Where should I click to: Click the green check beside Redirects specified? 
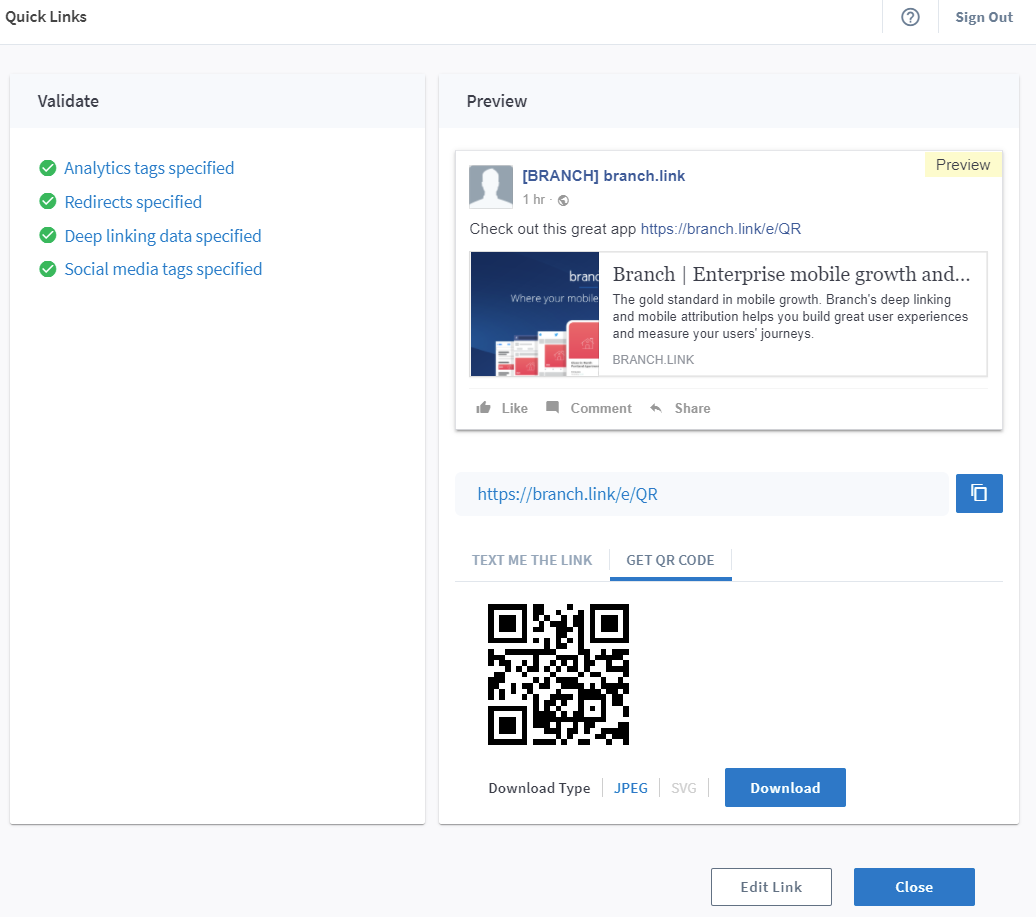tap(48, 201)
